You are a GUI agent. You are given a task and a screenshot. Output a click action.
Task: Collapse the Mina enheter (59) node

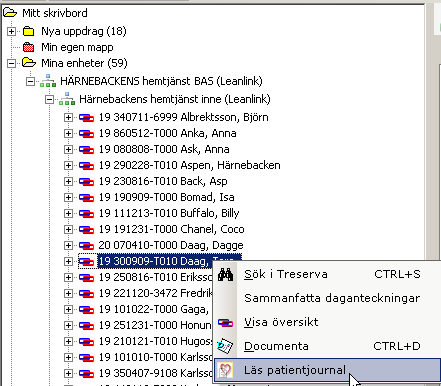[11, 63]
